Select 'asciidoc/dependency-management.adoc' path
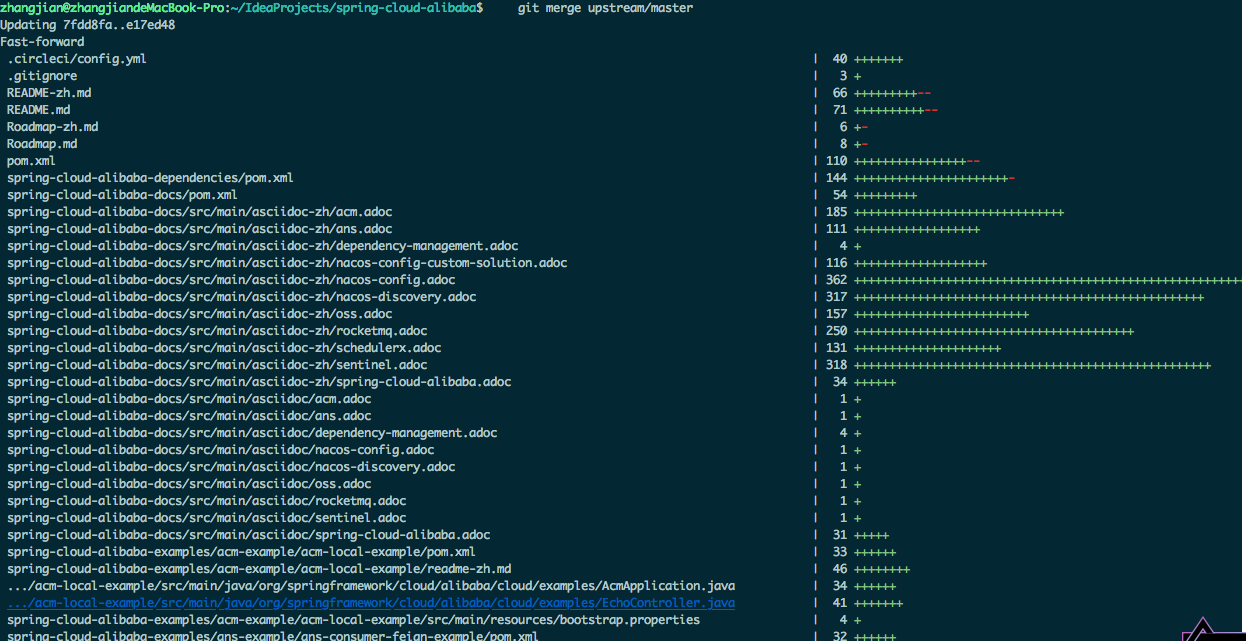Screen dimensions: 1246x641 click(252, 433)
